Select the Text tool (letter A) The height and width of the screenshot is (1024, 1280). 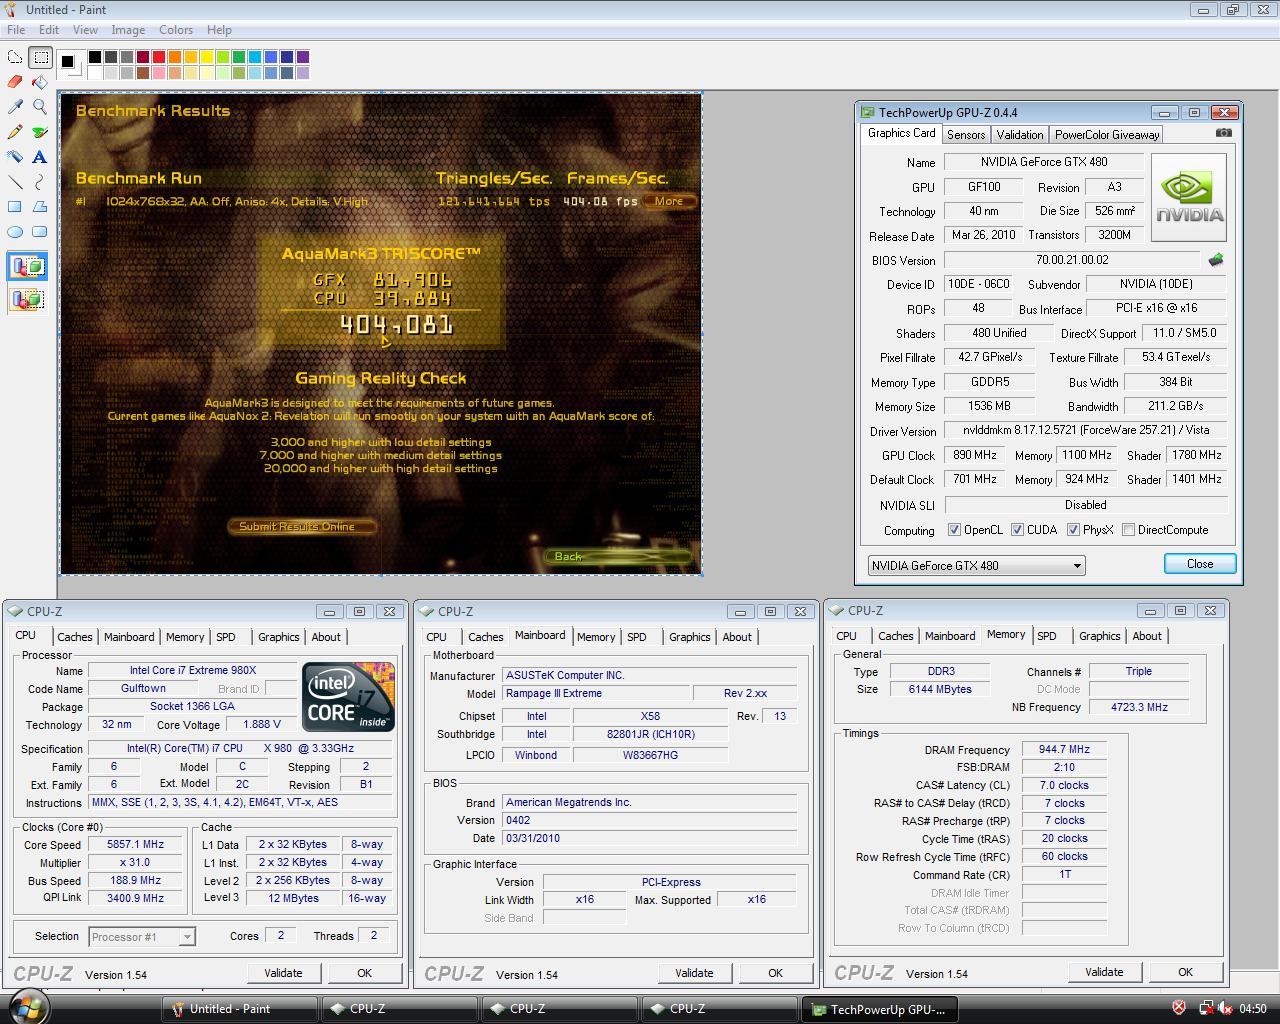(40, 157)
